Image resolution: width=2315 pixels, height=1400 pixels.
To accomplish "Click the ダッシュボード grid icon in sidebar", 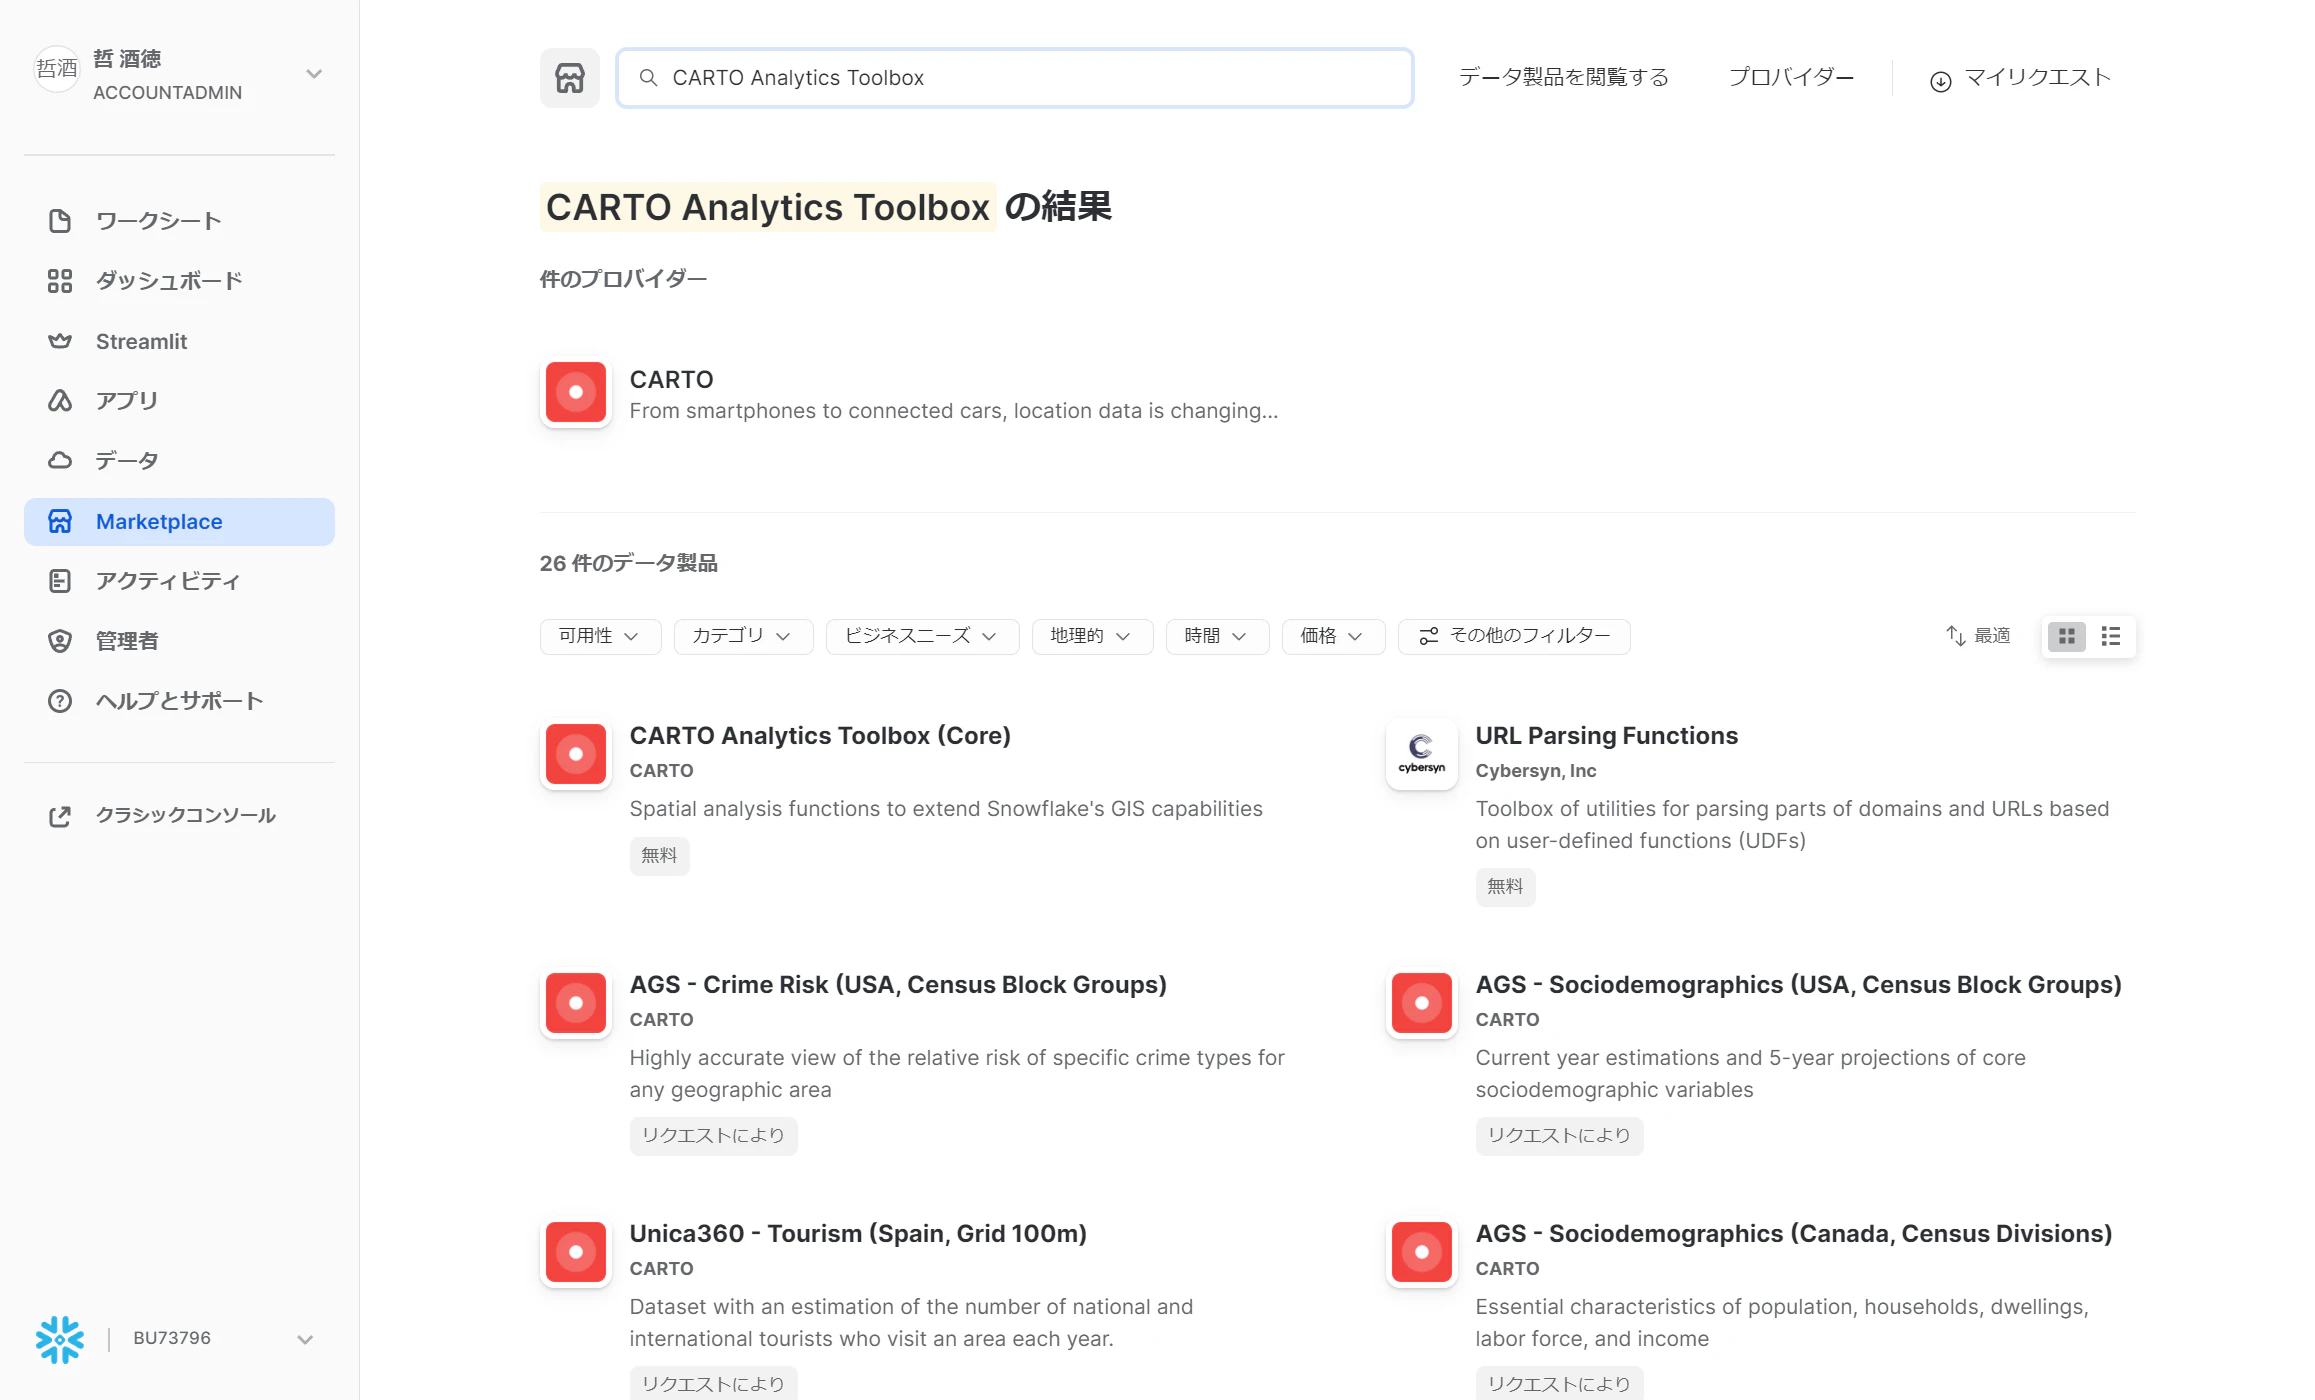I will coord(60,281).
